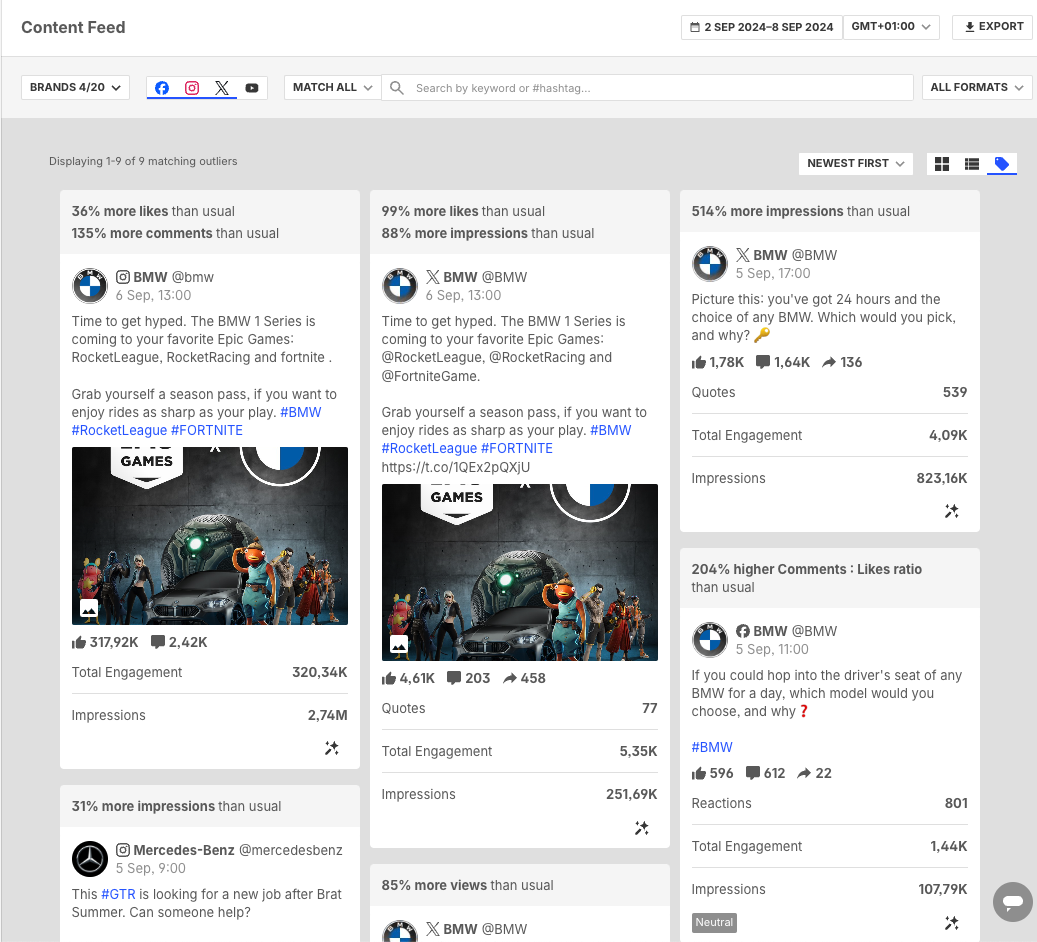Click the search magnifier icon
The height and width of the screenshot is (942, 1037).
click(x=397, y=88)
